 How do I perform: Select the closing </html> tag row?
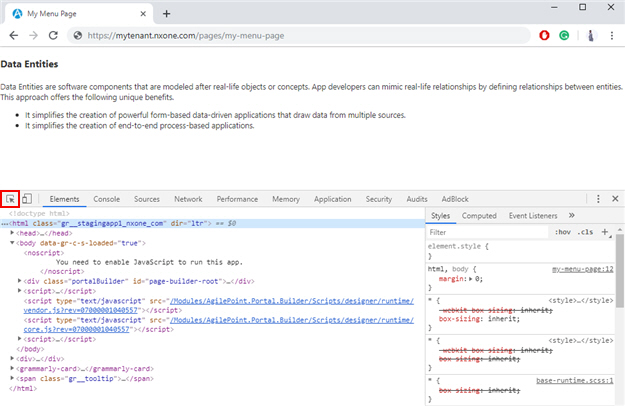[x=23, y=388]
